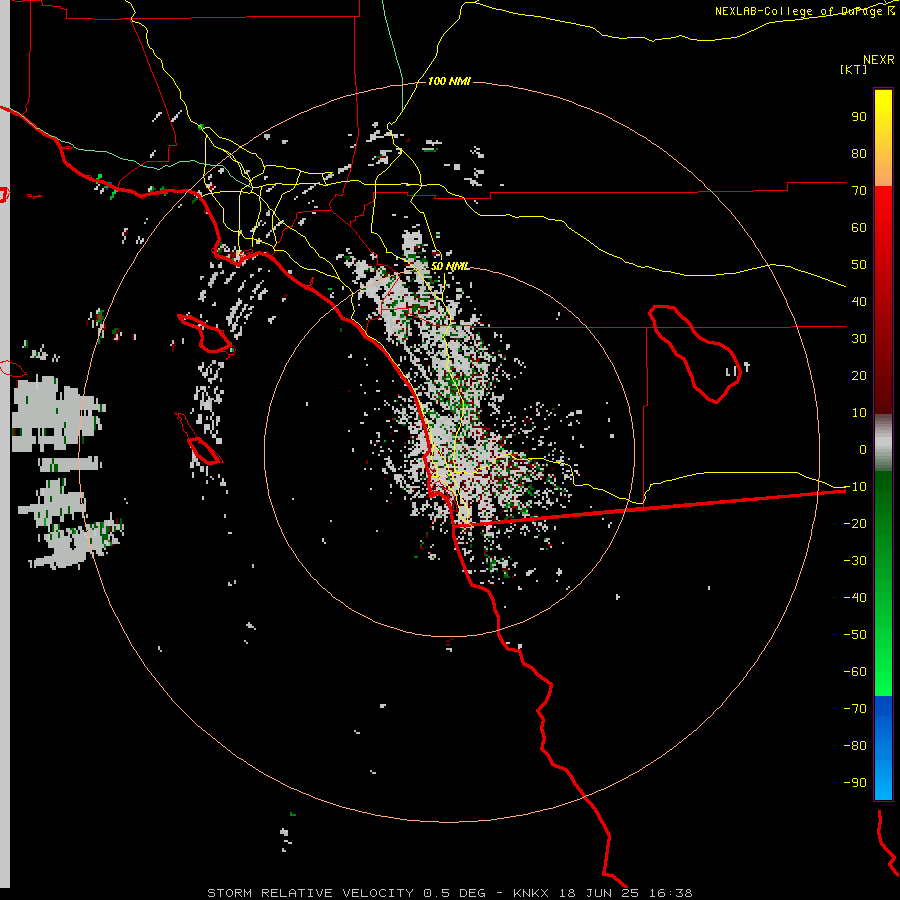
Task: Click the NEXLAB-College of DuPage credit text
Action: (x=805, y=11)
